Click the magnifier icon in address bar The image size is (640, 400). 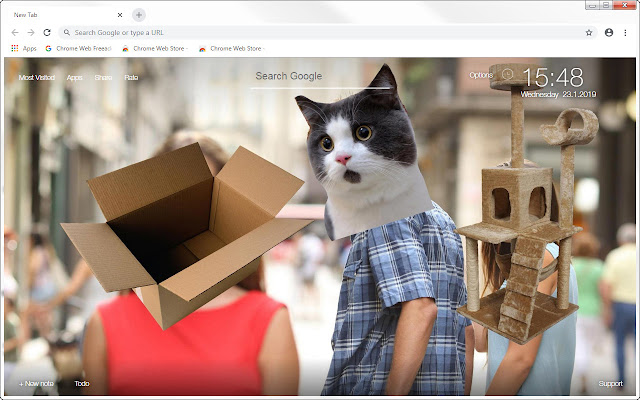pos(67,33)
